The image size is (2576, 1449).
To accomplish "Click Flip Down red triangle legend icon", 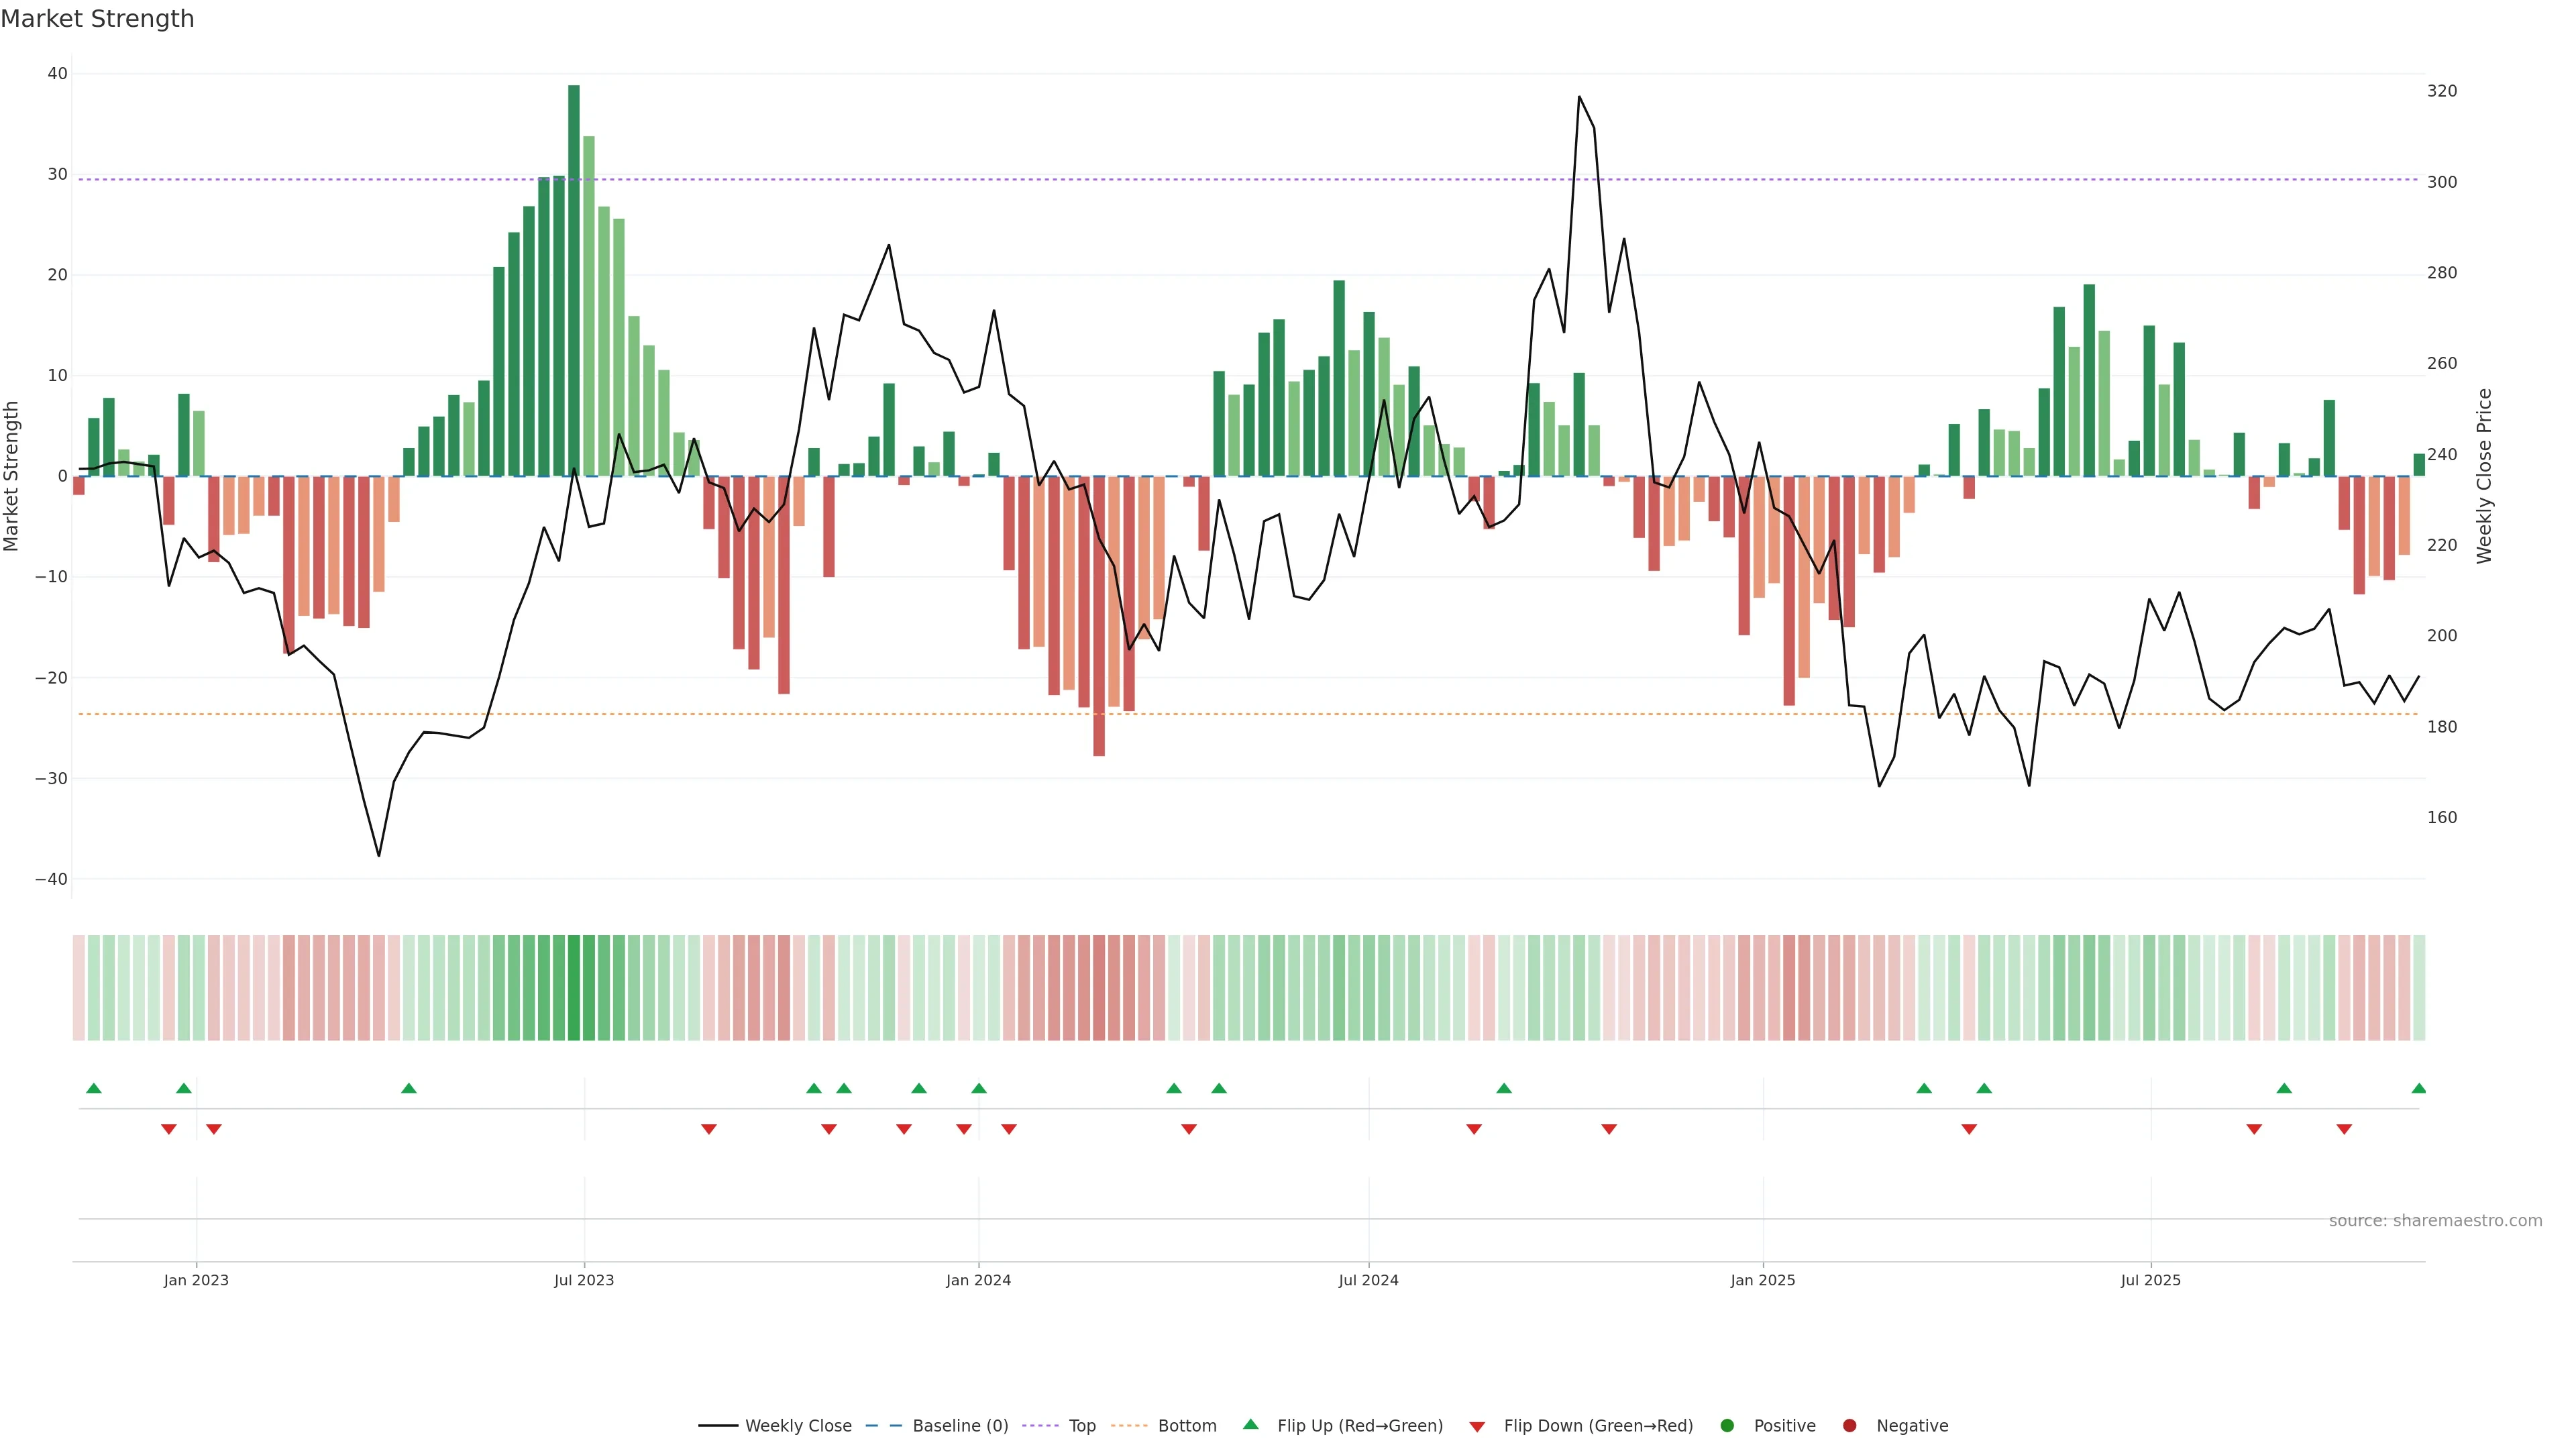I will pos(1477,1427).
